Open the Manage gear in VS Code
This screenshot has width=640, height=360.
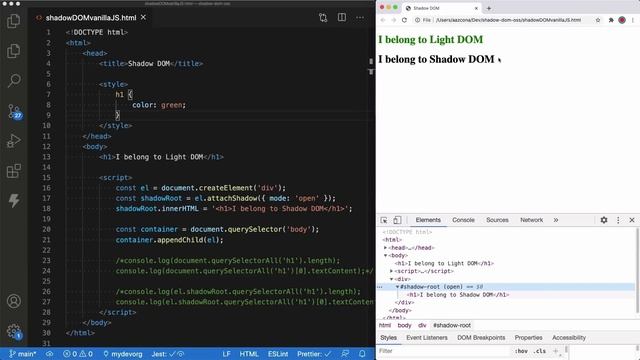(x=14, y=331)
